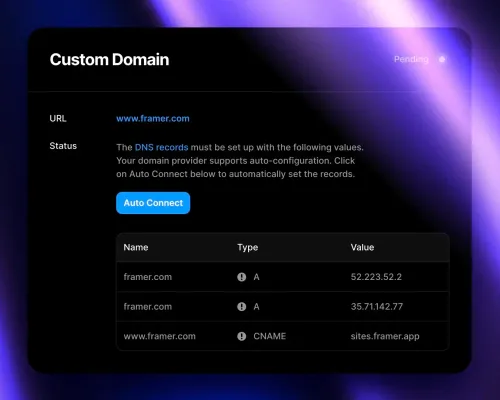500x400 pixels.
Task: Select value 35.71.142.77
Action: [377, 307]
